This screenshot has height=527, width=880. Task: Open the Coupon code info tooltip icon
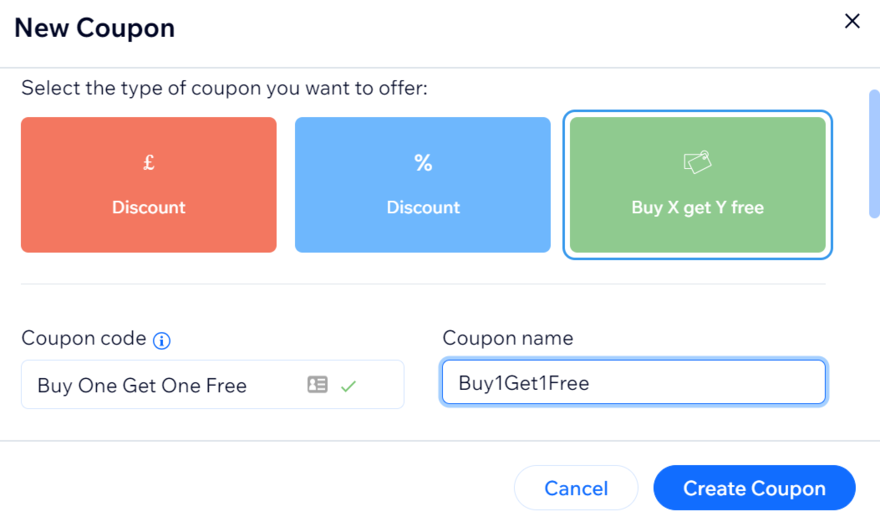pos(162,340)
